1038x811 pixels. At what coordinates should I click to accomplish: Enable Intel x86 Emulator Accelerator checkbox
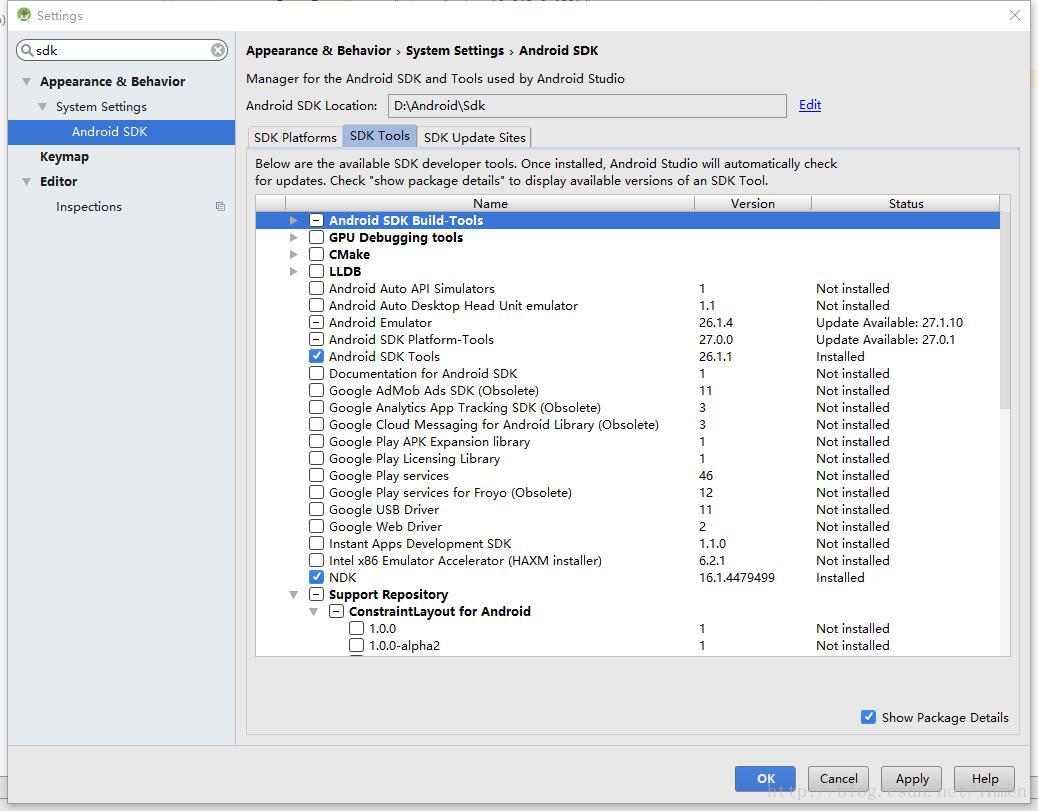tap(316, 560)
